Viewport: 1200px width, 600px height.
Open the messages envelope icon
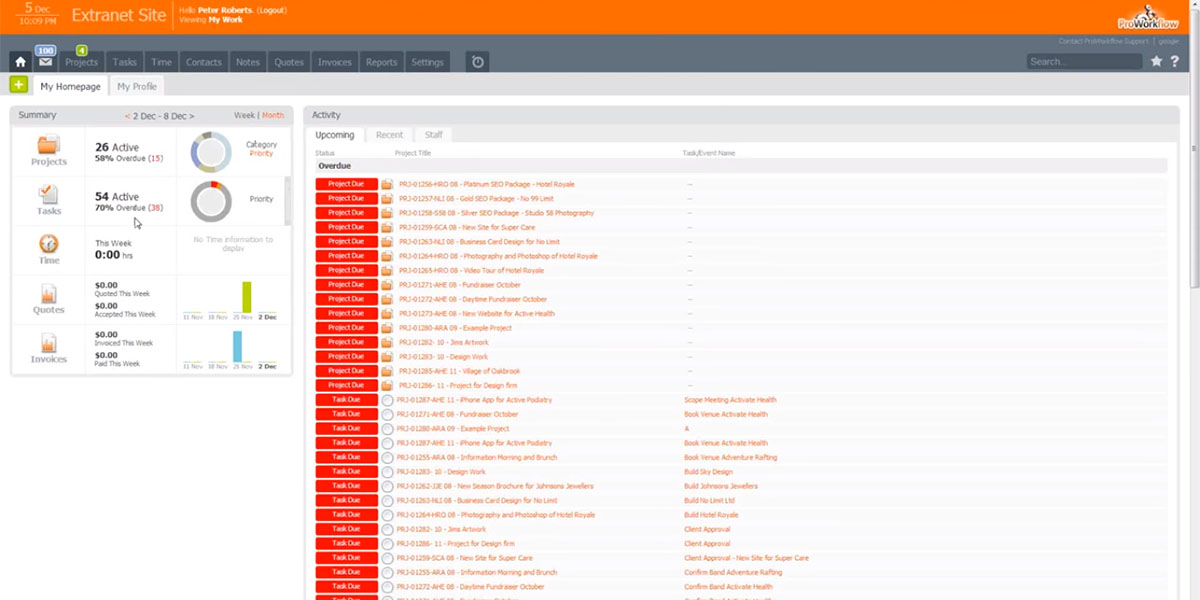(45, 62)
